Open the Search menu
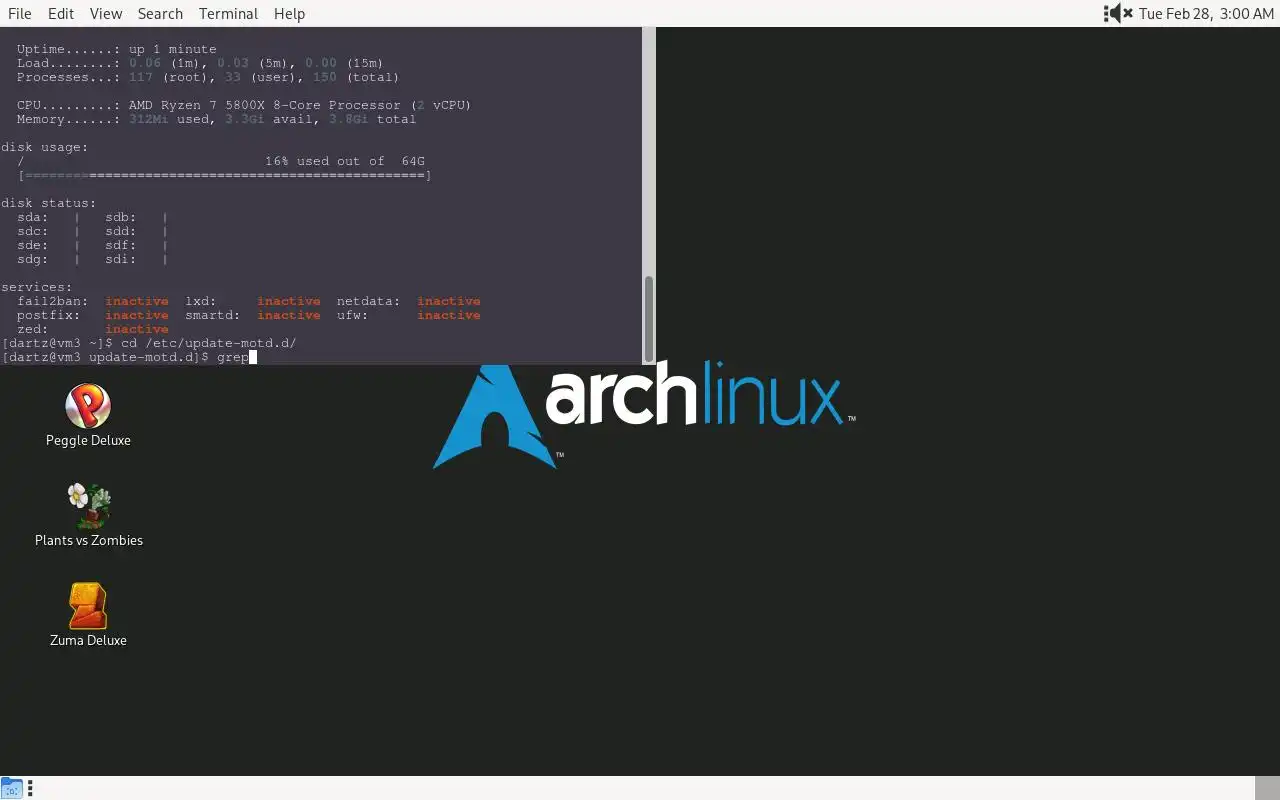This screenshot has height=800, width=1280. pyautogui.click(x=160, y=13)
